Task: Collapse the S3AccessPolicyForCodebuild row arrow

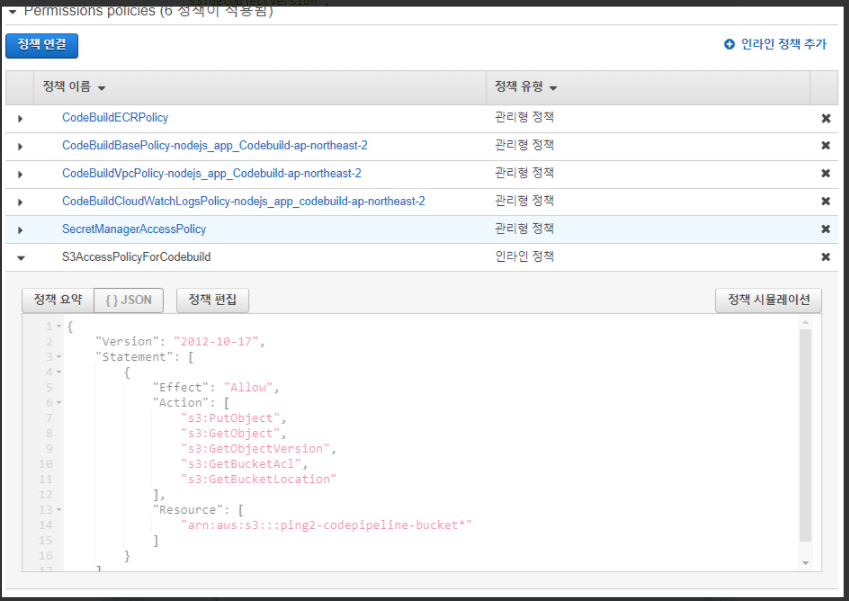Action: point(21,258)
